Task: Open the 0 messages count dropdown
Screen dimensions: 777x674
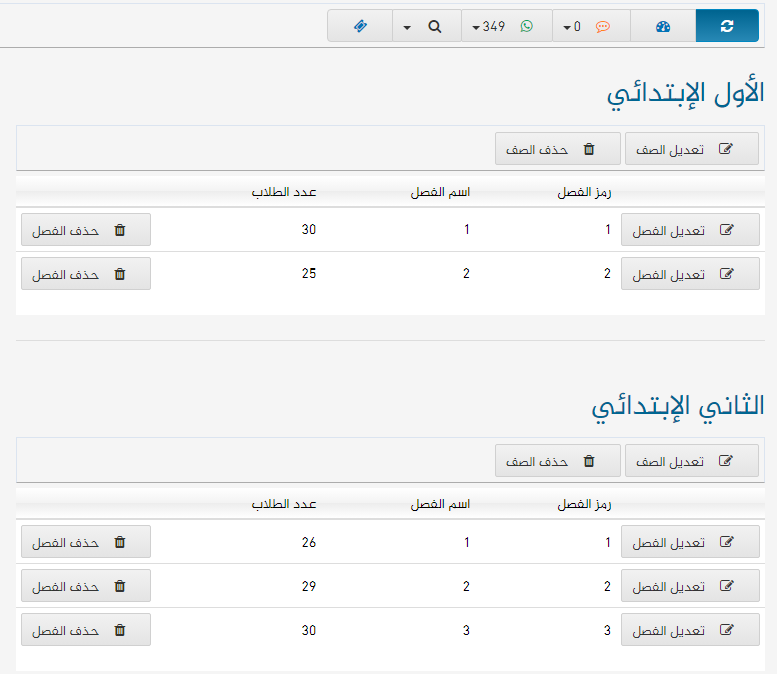Action: [x=571, y=26]
